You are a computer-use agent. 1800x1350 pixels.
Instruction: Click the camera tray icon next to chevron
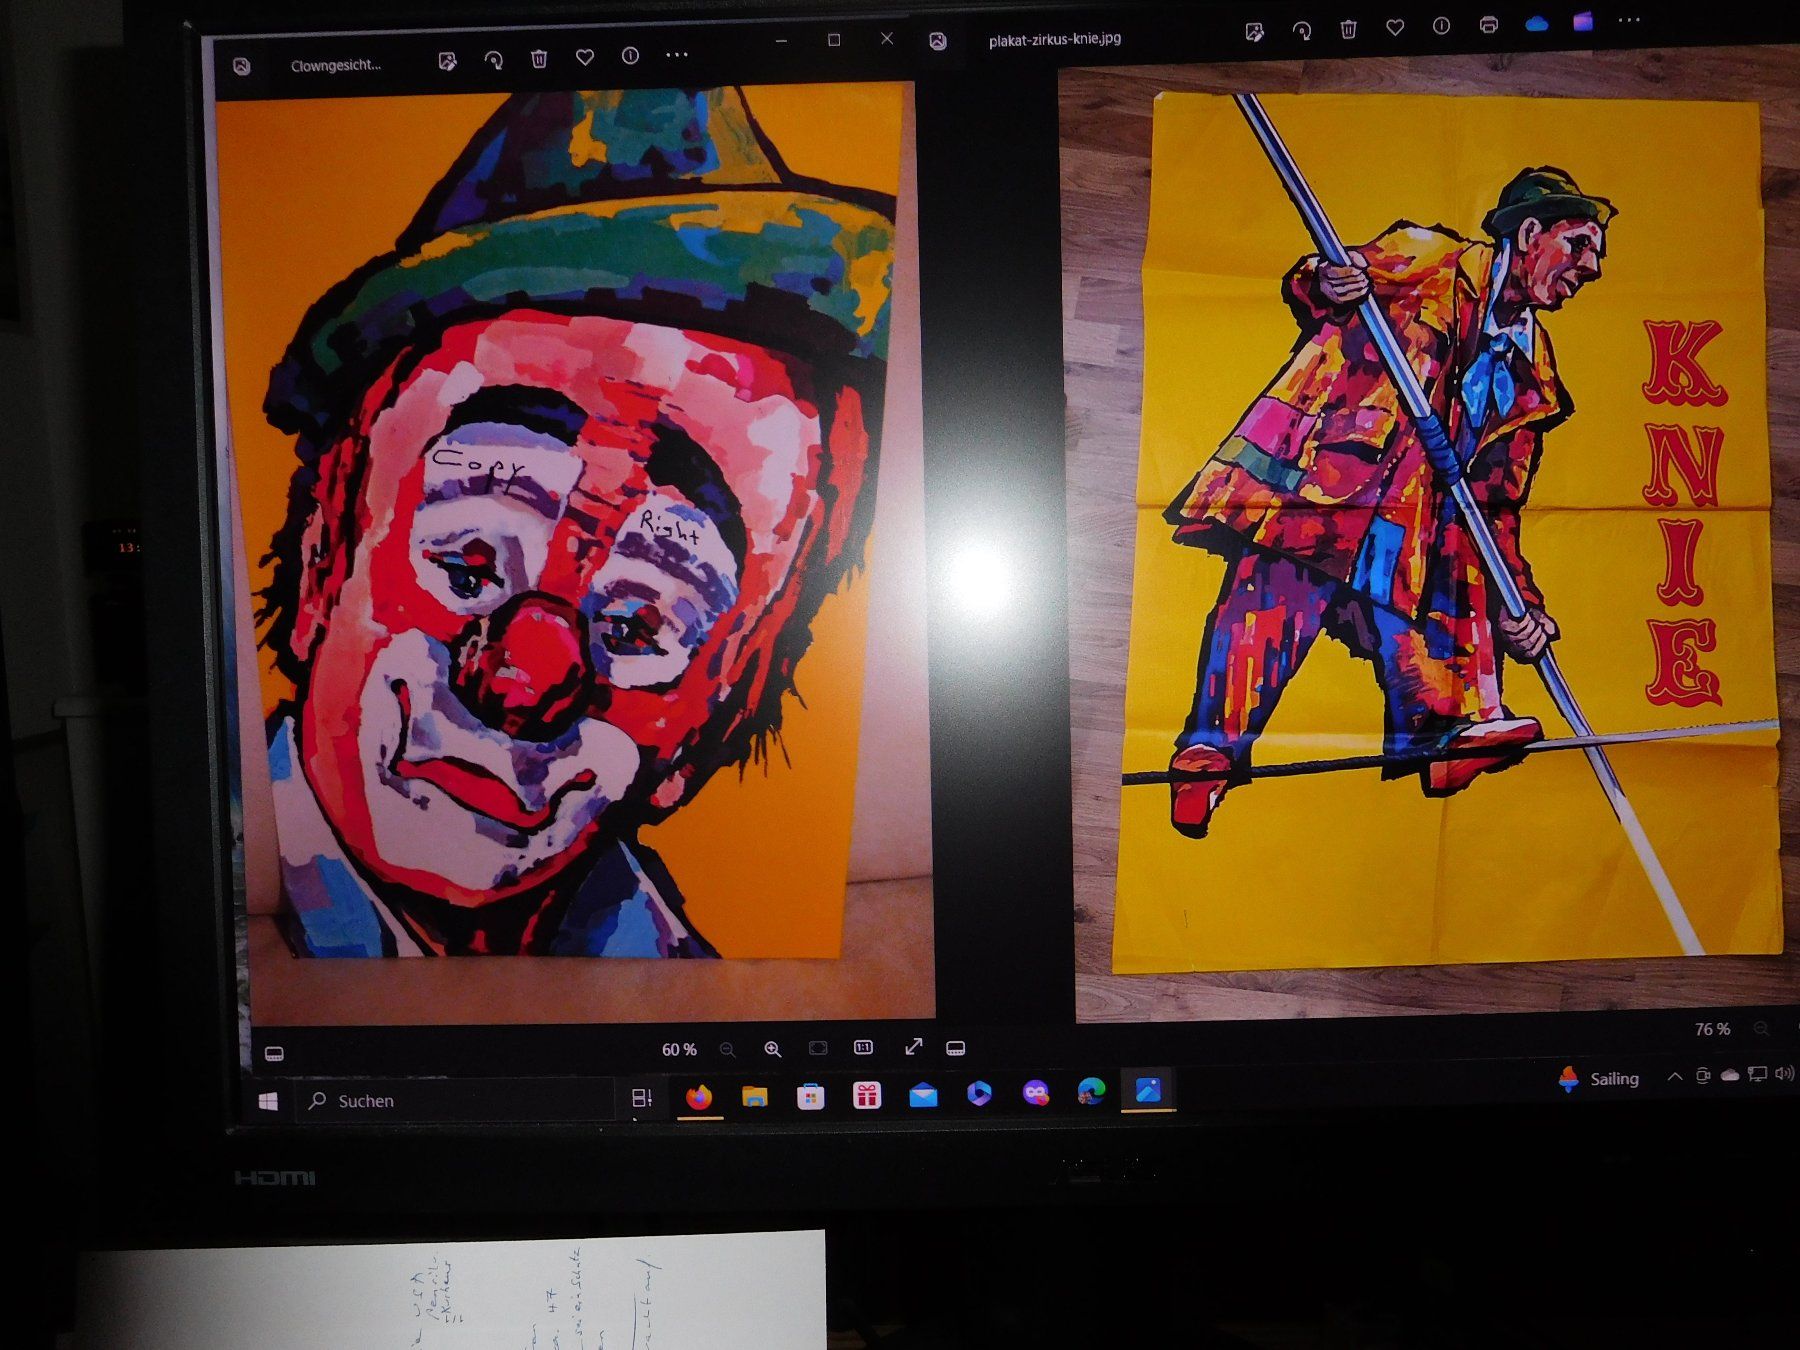1702,1076
